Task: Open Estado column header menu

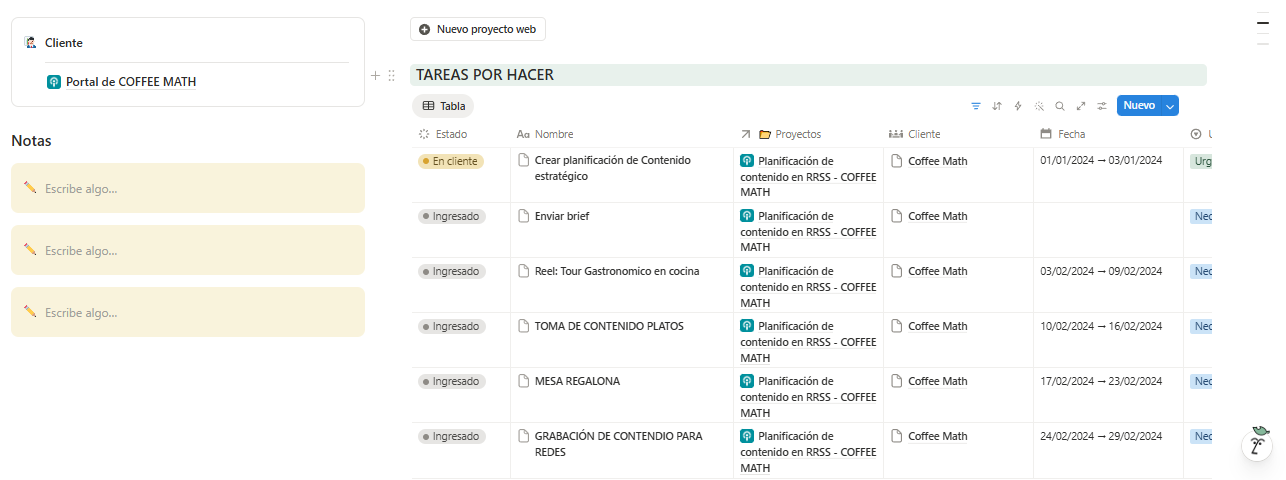Action: pyautogui.click(x=442, y=134)
